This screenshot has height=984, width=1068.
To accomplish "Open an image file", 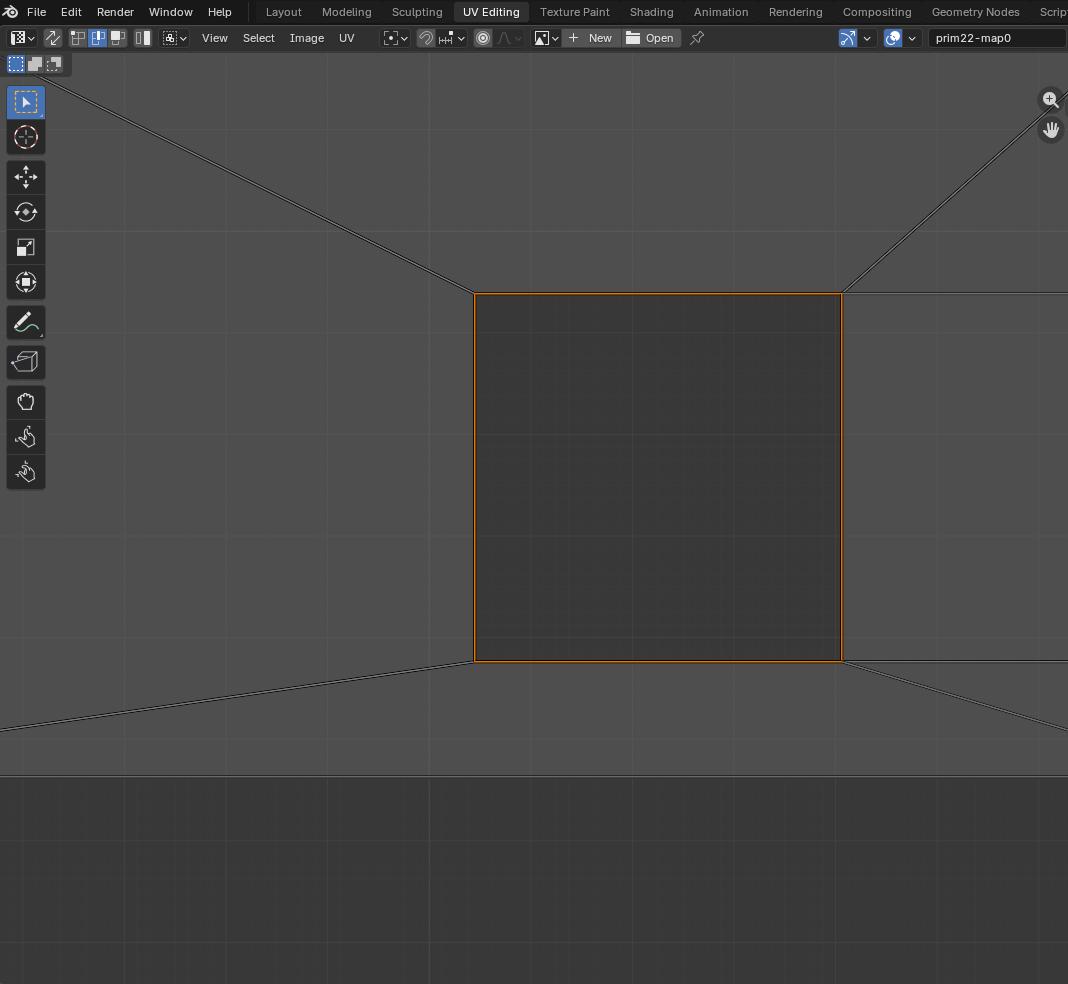I will click(651, 38).
